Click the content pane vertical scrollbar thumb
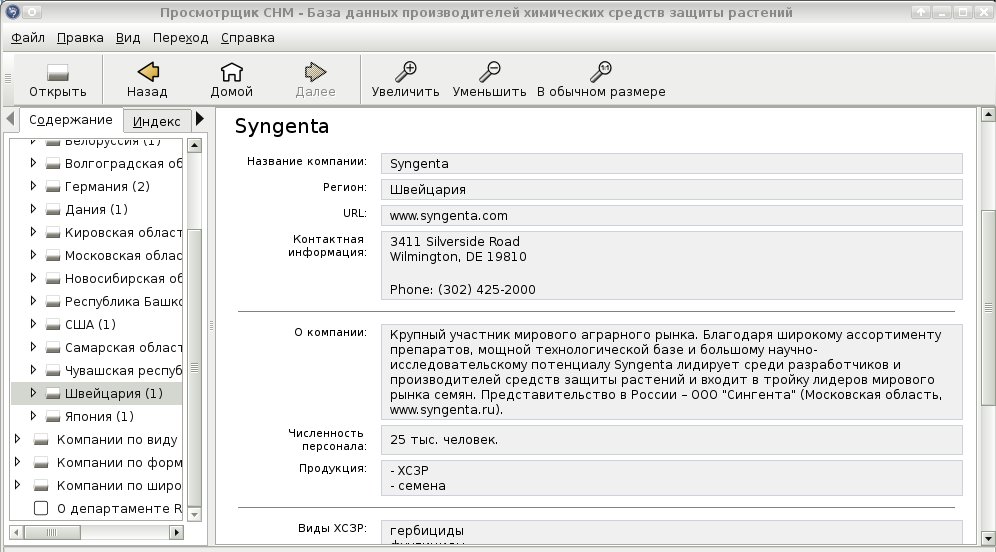The image size is (996, 552). pos(988,307)
